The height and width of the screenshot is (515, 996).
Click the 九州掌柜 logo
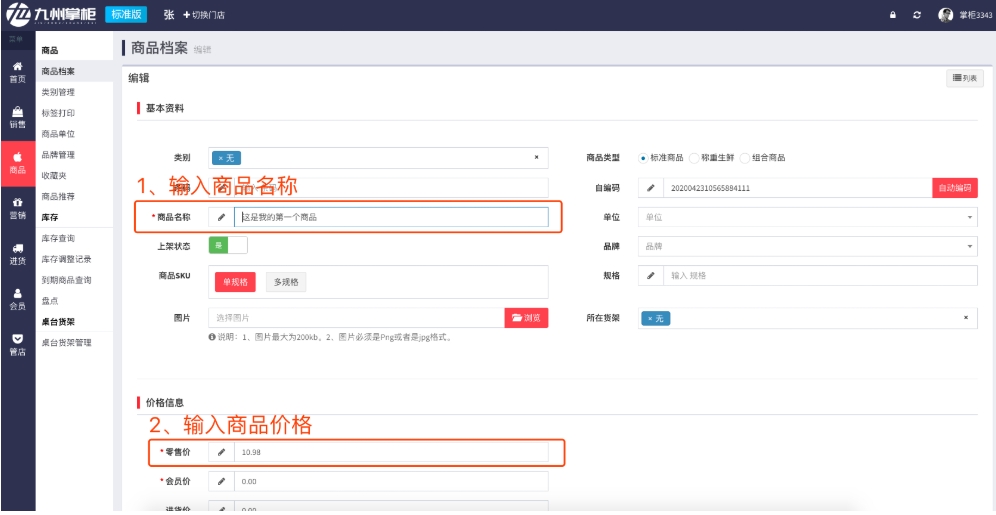point(51,14)
